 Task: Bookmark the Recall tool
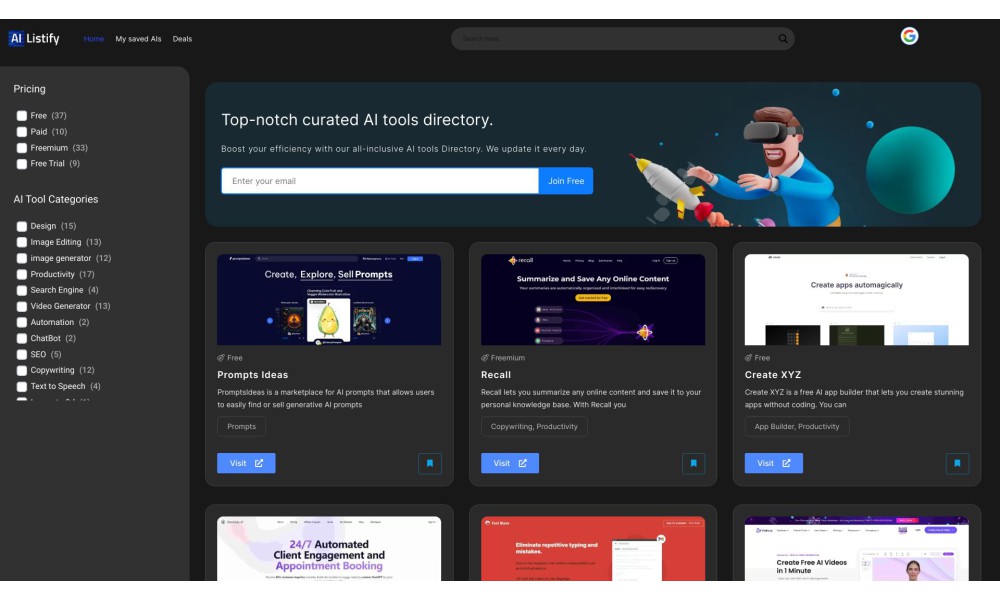coord(693,464)
